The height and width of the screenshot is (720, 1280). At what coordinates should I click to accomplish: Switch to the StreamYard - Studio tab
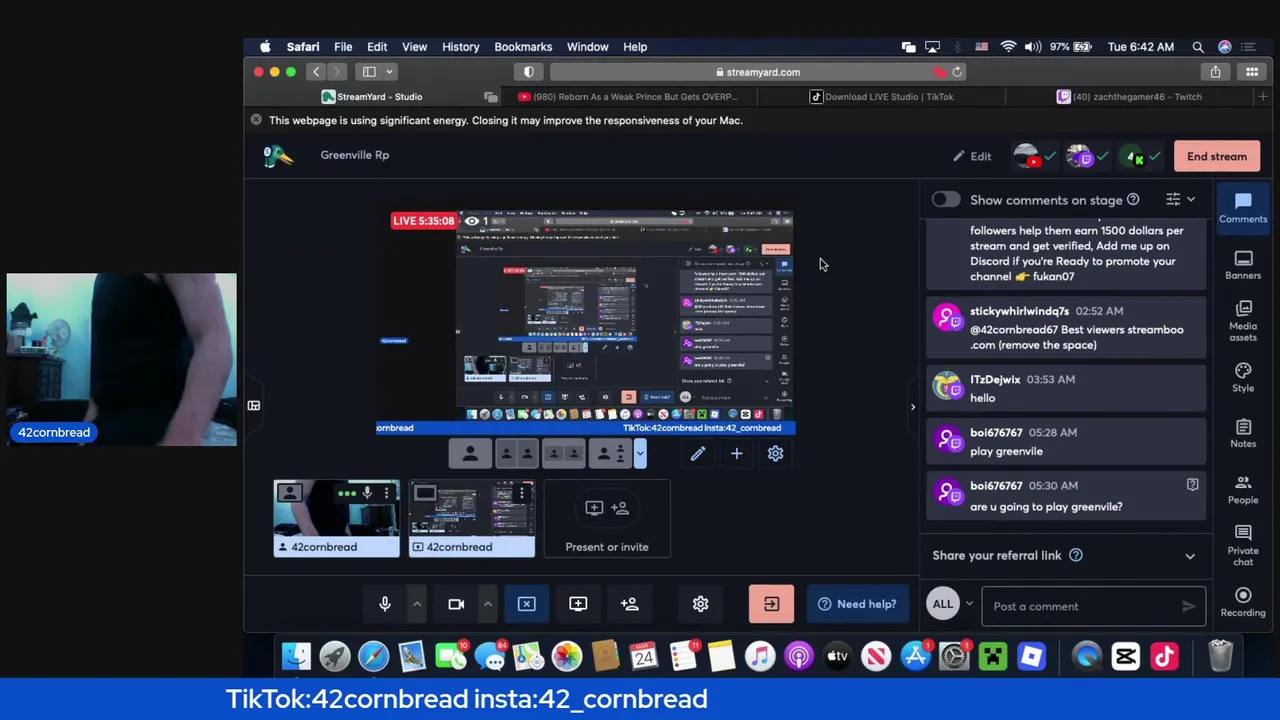[371, 97]
